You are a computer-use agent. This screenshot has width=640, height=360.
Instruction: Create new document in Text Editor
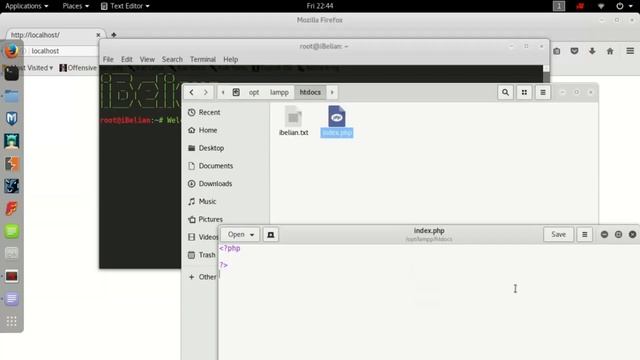click(x=271, y=235)
